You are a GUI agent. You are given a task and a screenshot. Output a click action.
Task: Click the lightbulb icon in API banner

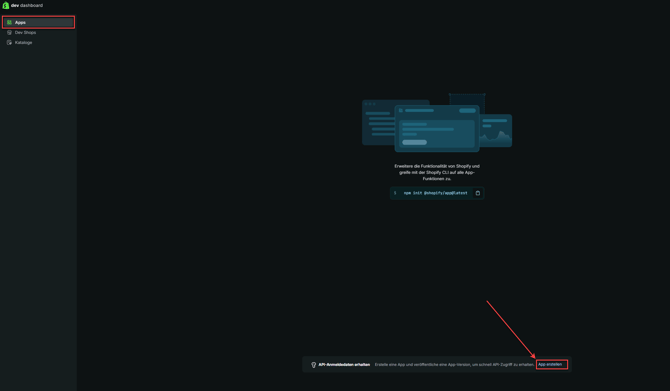pyautogui.click(x=314, y=365)
